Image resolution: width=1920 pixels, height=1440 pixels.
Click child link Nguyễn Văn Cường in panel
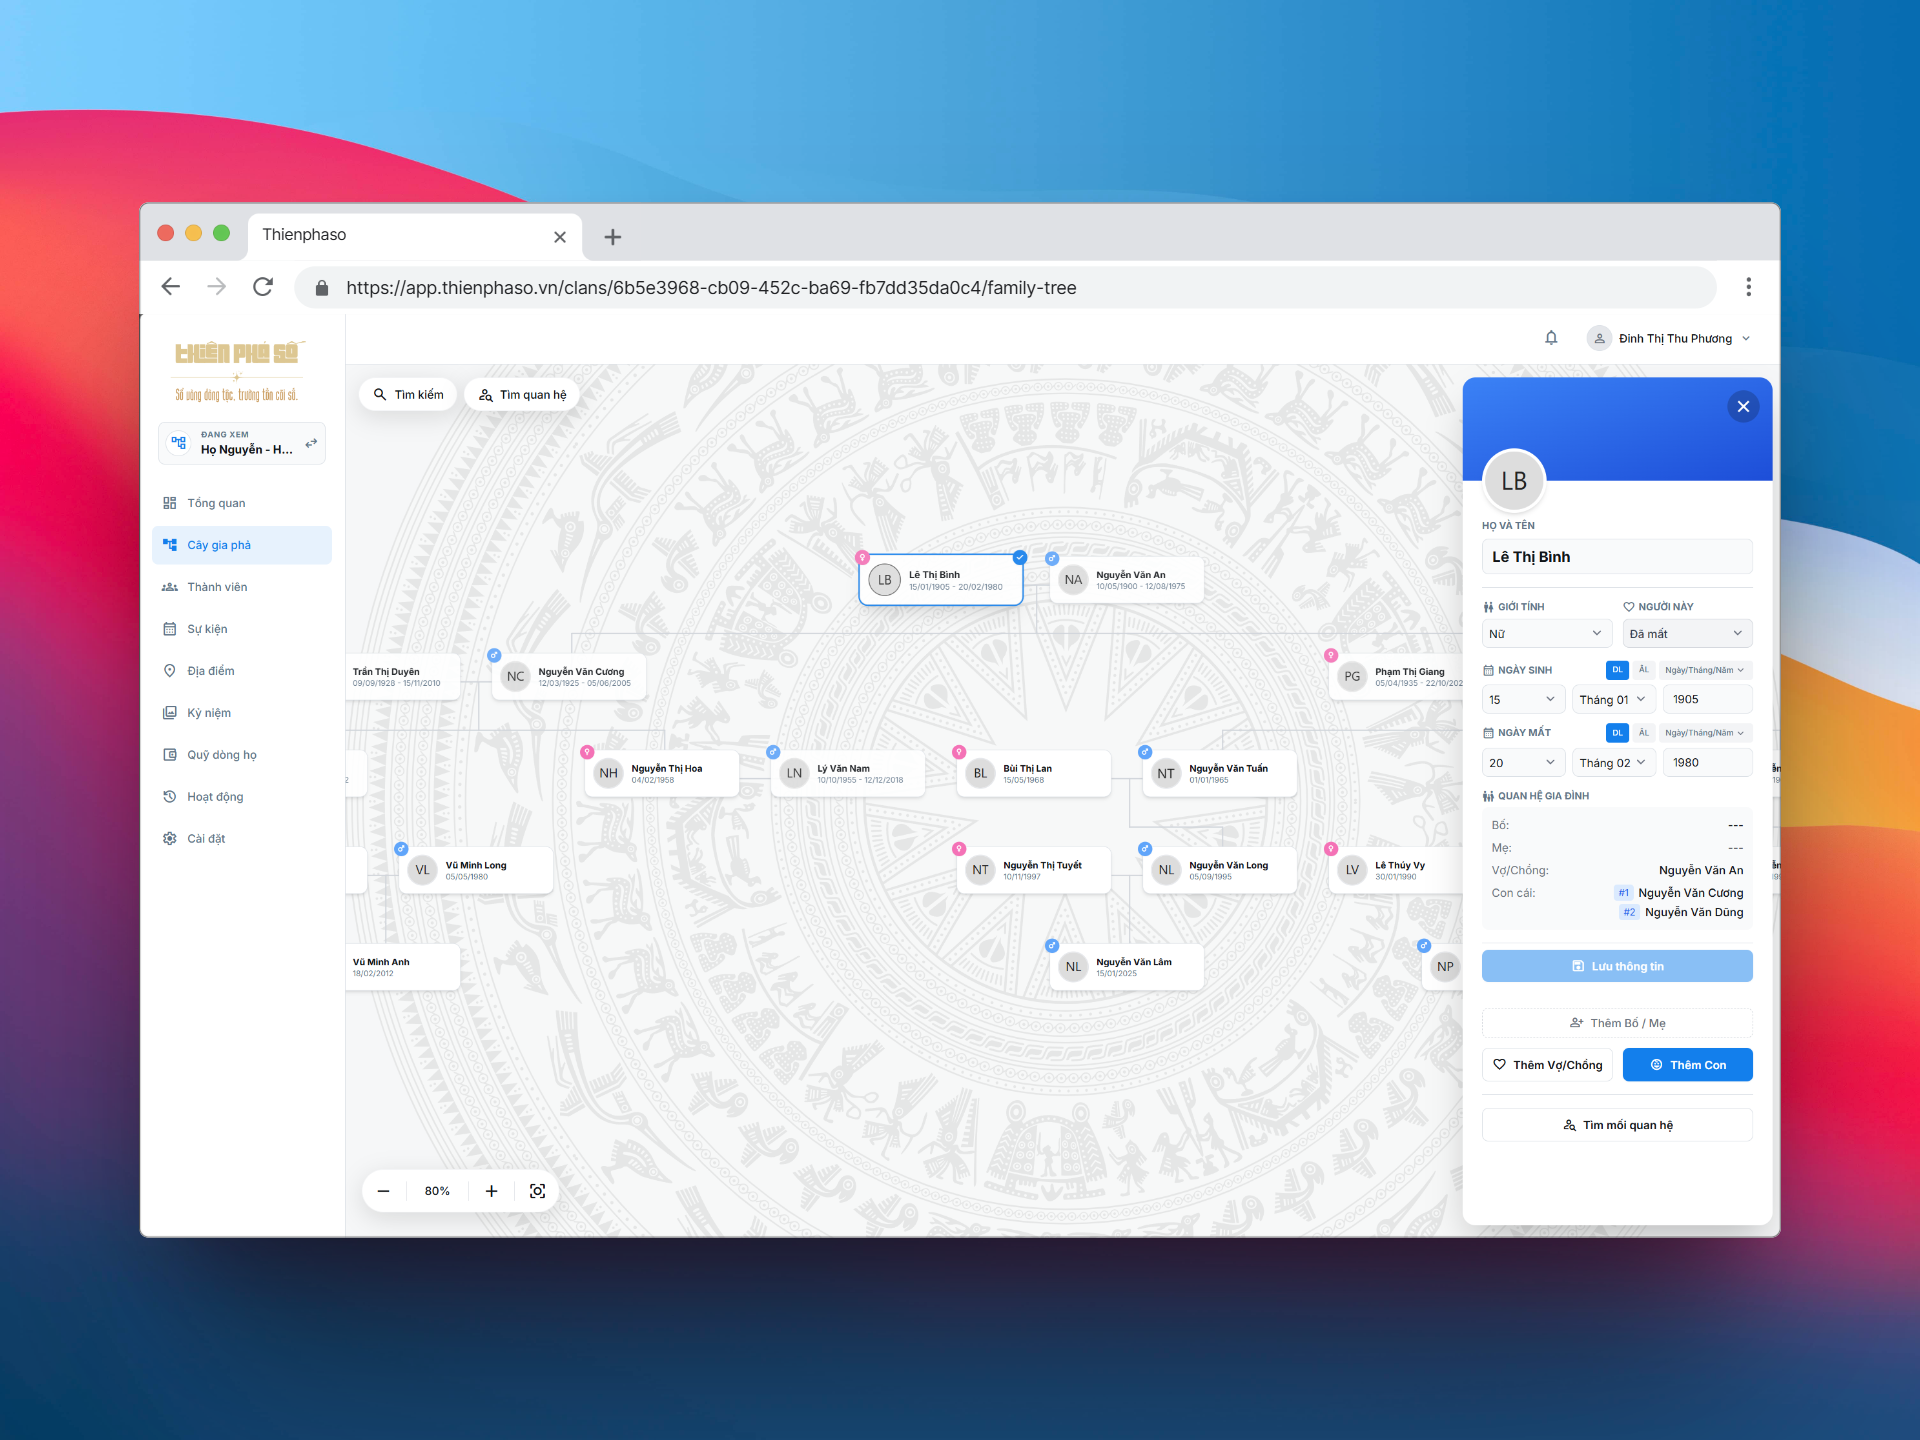tap(1690, 893)
